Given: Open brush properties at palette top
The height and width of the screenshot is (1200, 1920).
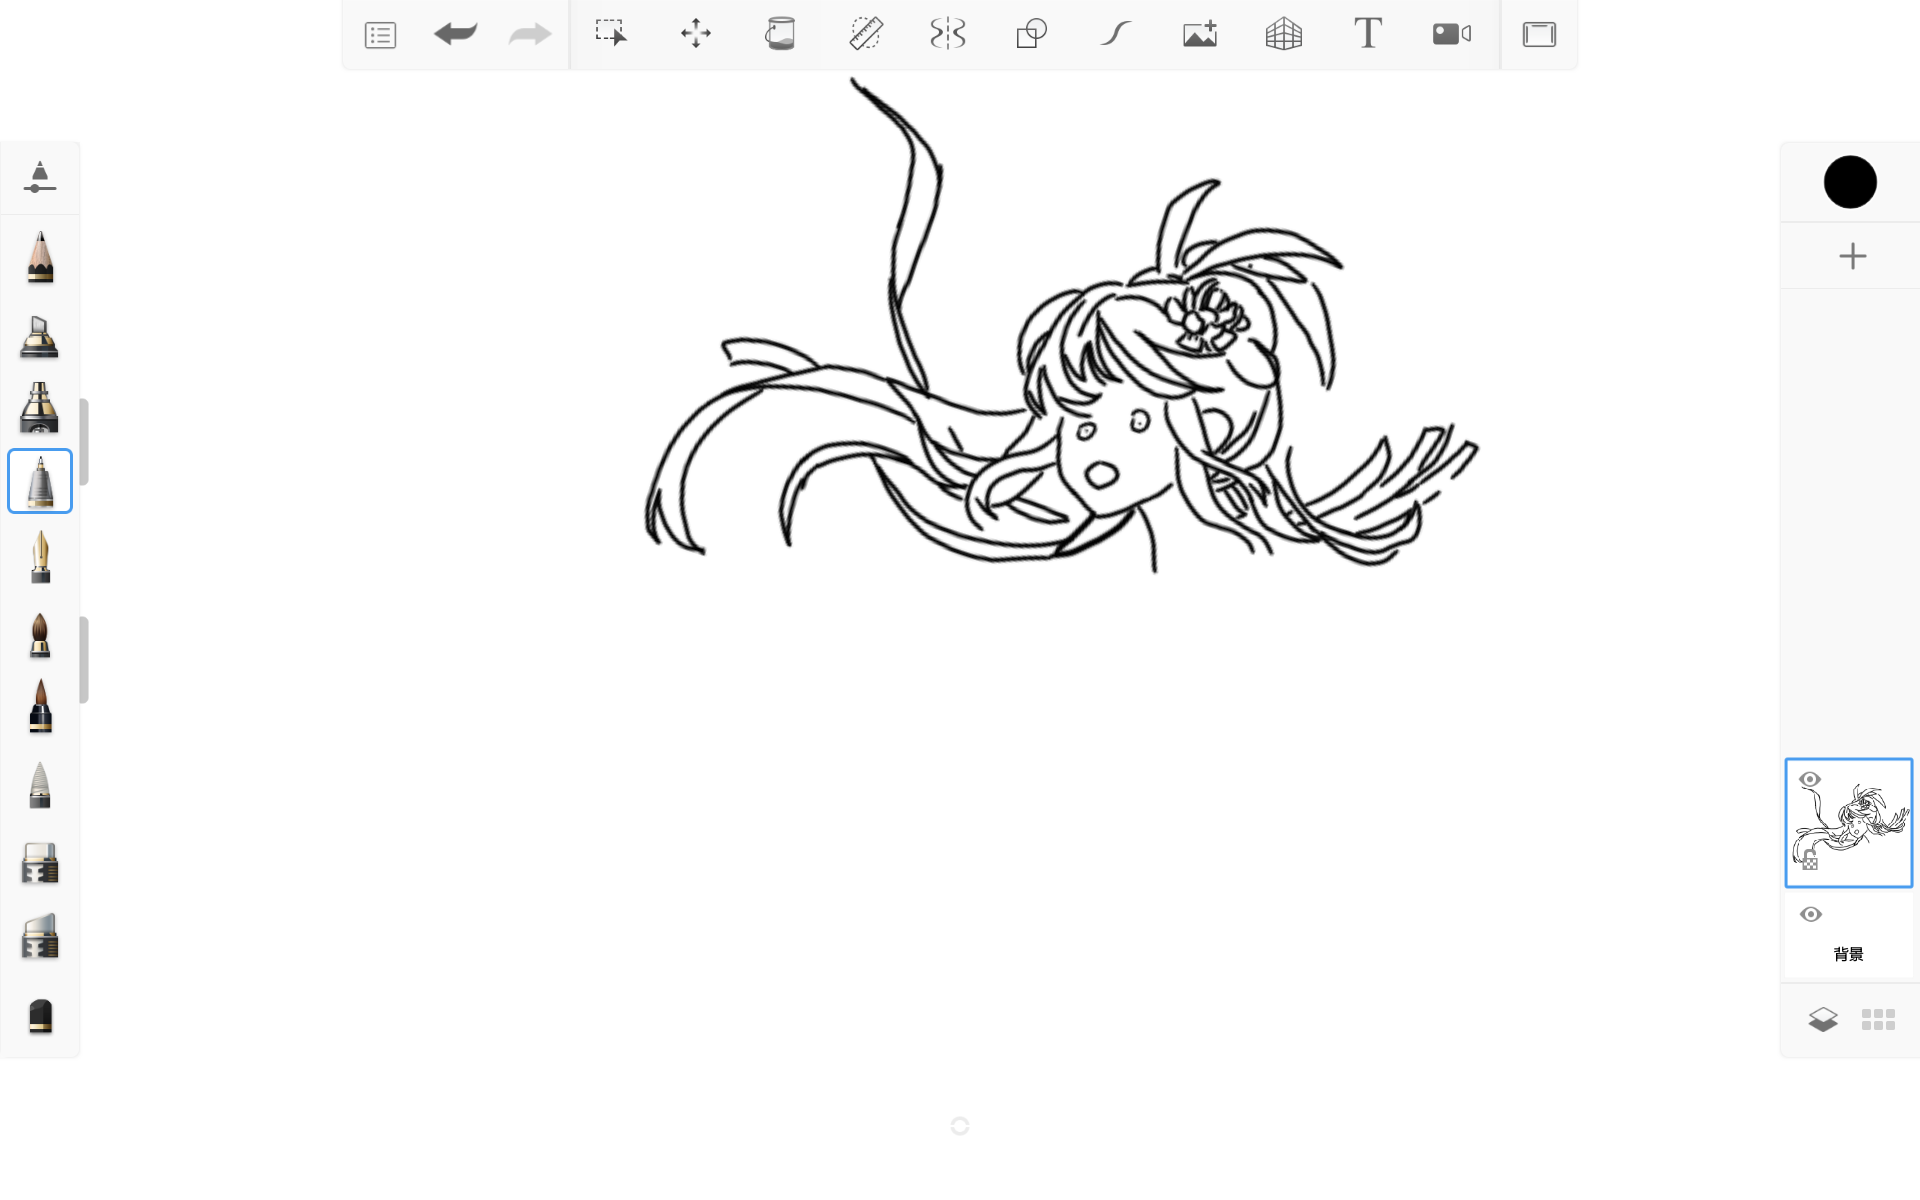Looking at the screenshot, I should pos(40,177).
